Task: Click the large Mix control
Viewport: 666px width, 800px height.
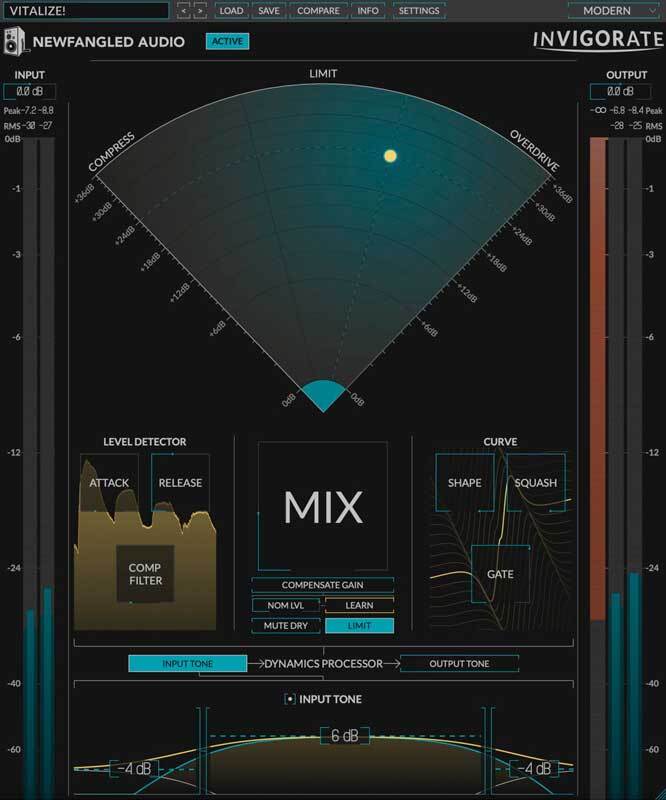Action: pyautogui.click(x=322, y=507)
